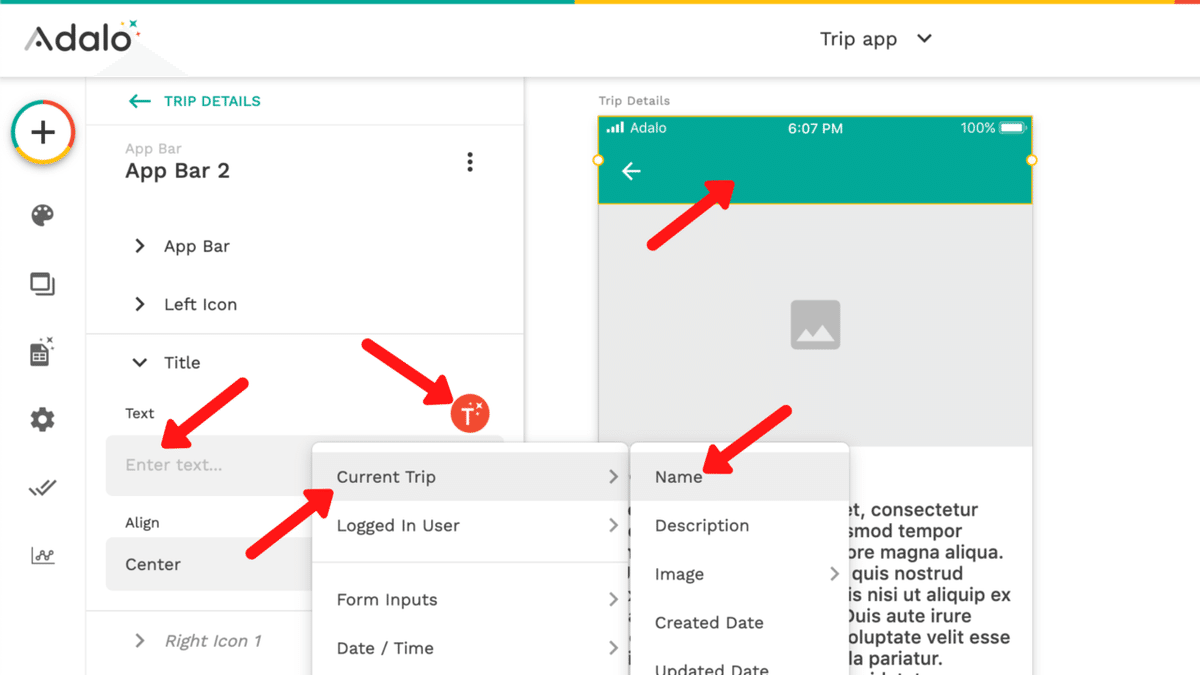Expand Logged In User submenu arrow
Screen dimensions: 1200x675
pyautogui.click(x=613, y=525)
